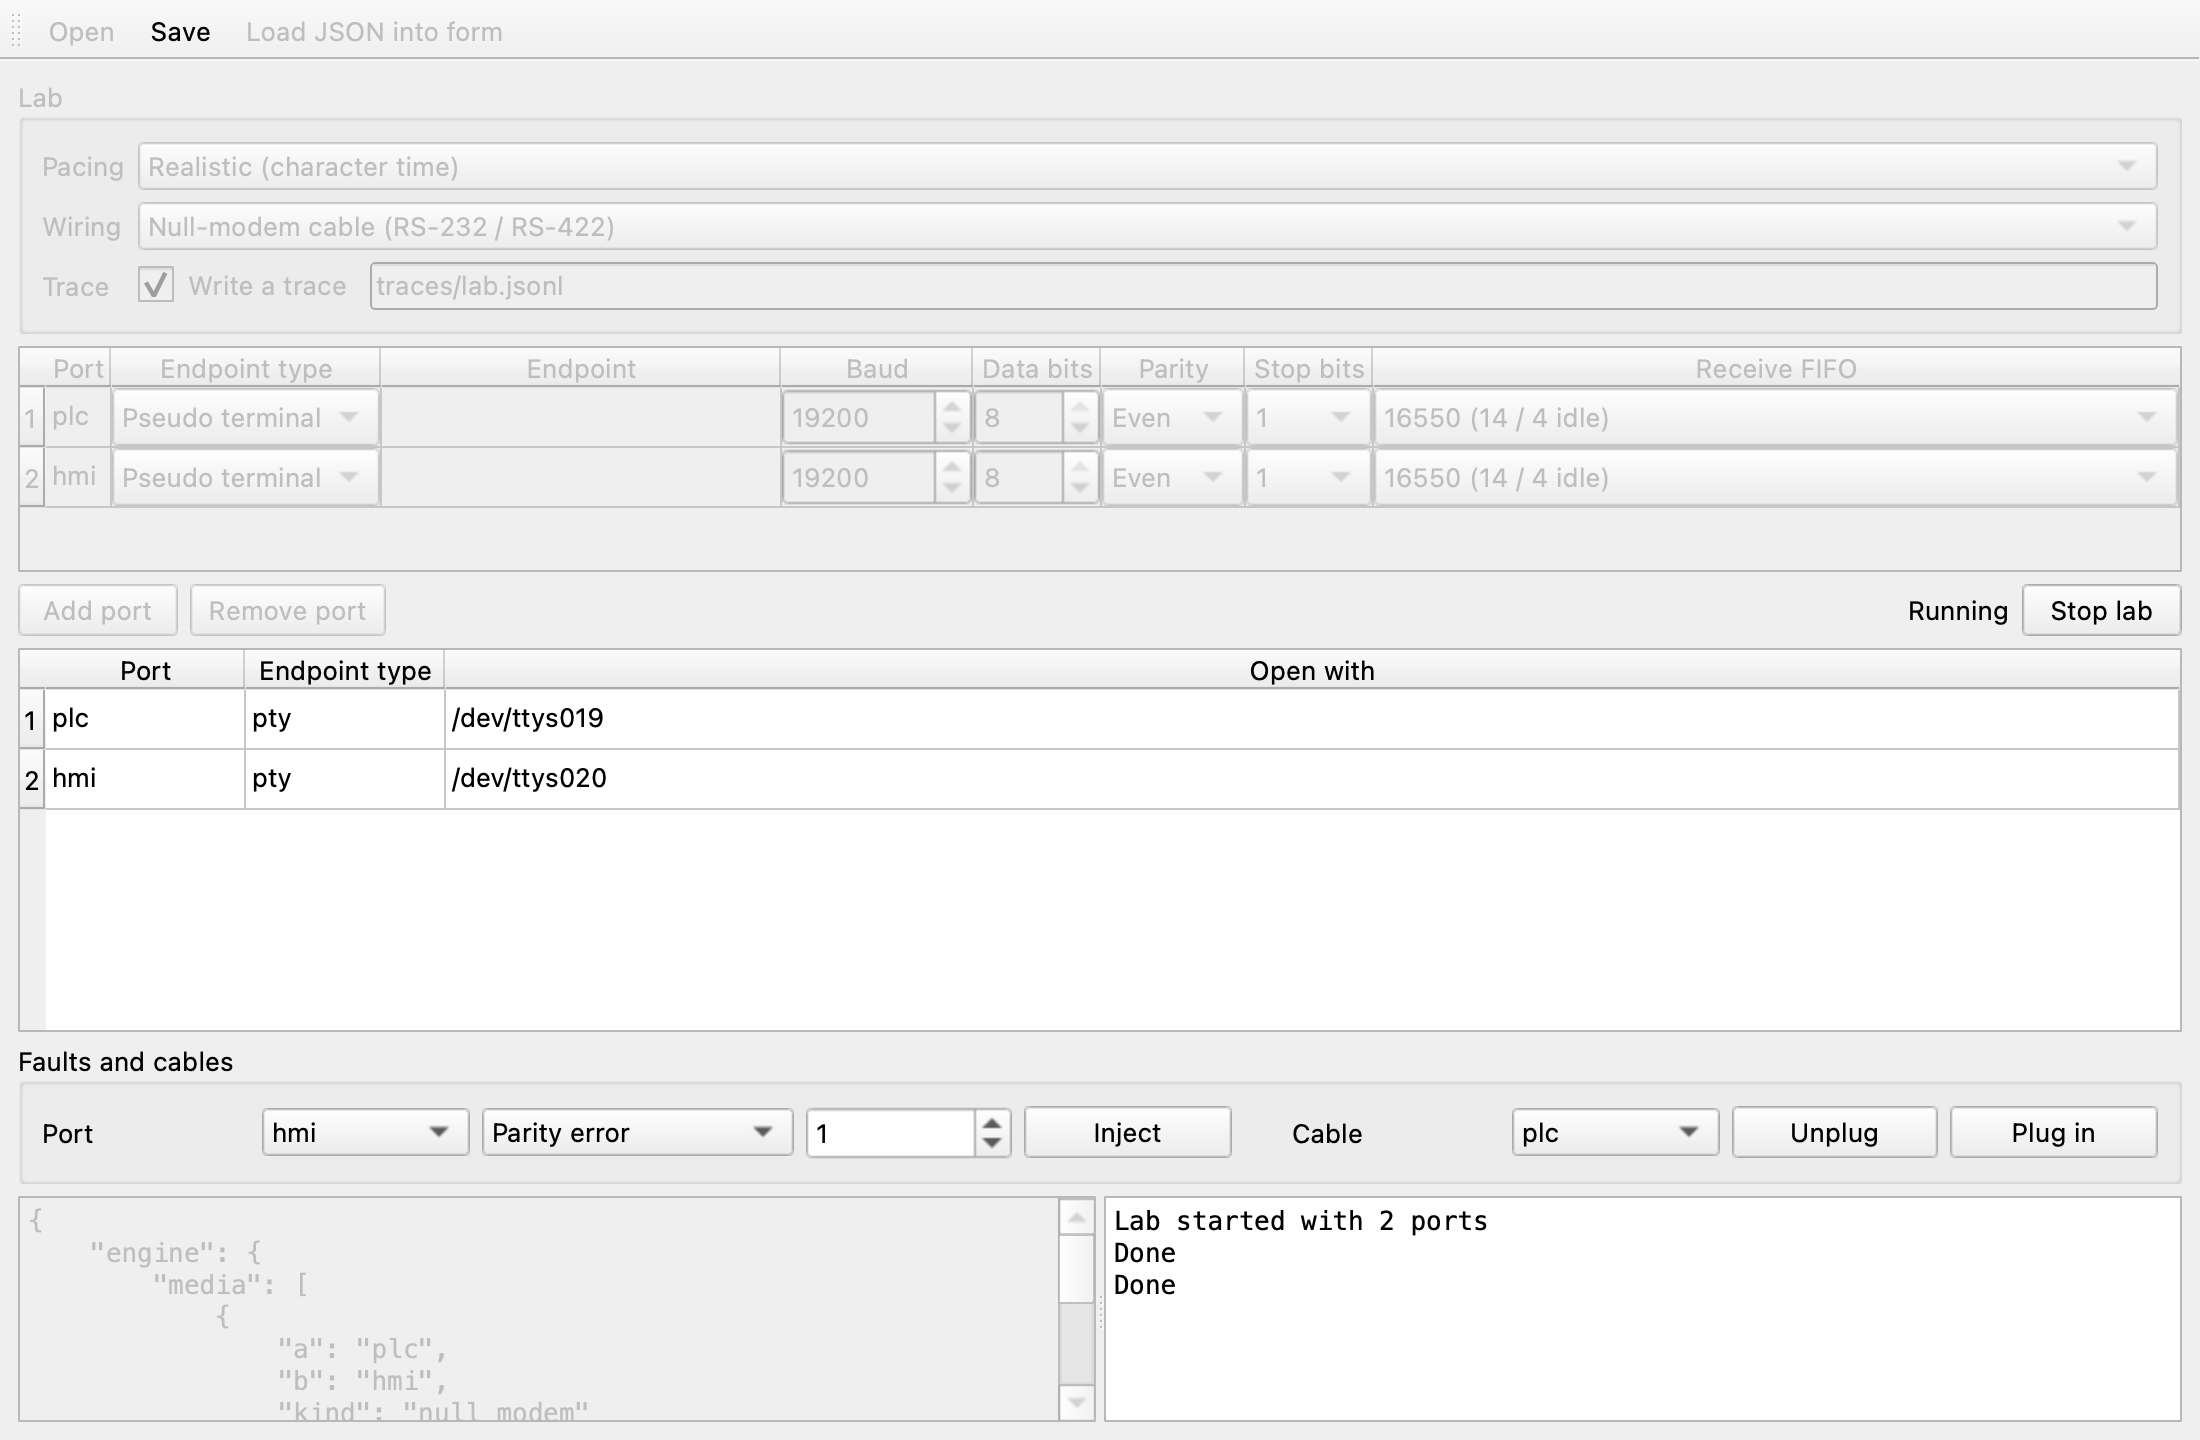Select the /dev/ttys020 cell

1311,779
